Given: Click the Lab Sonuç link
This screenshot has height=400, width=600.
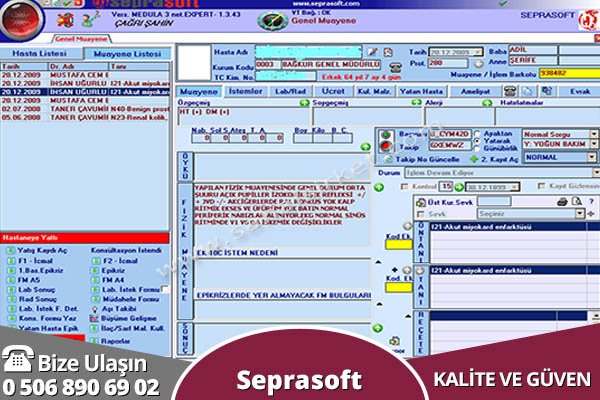Looking at the screenshot, I should (x=36, y=290).
